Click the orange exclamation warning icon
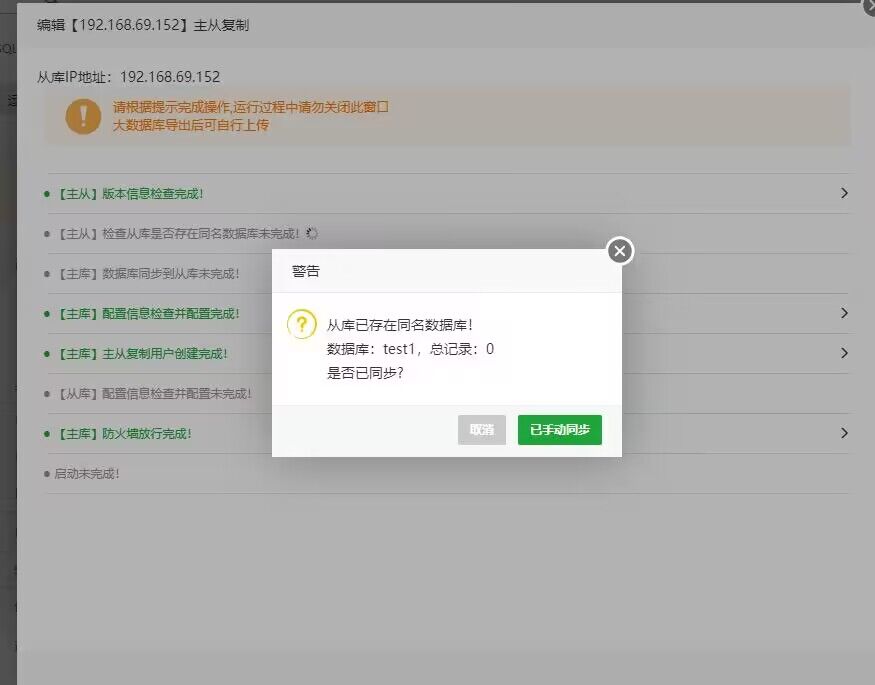 click(x=83, y=117)
